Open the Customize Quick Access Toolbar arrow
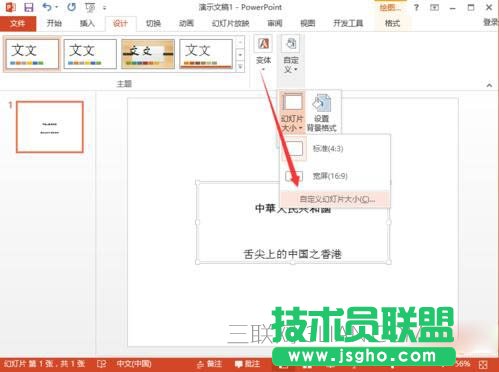This screenshot has width=499, height=372. pos(104,8)
